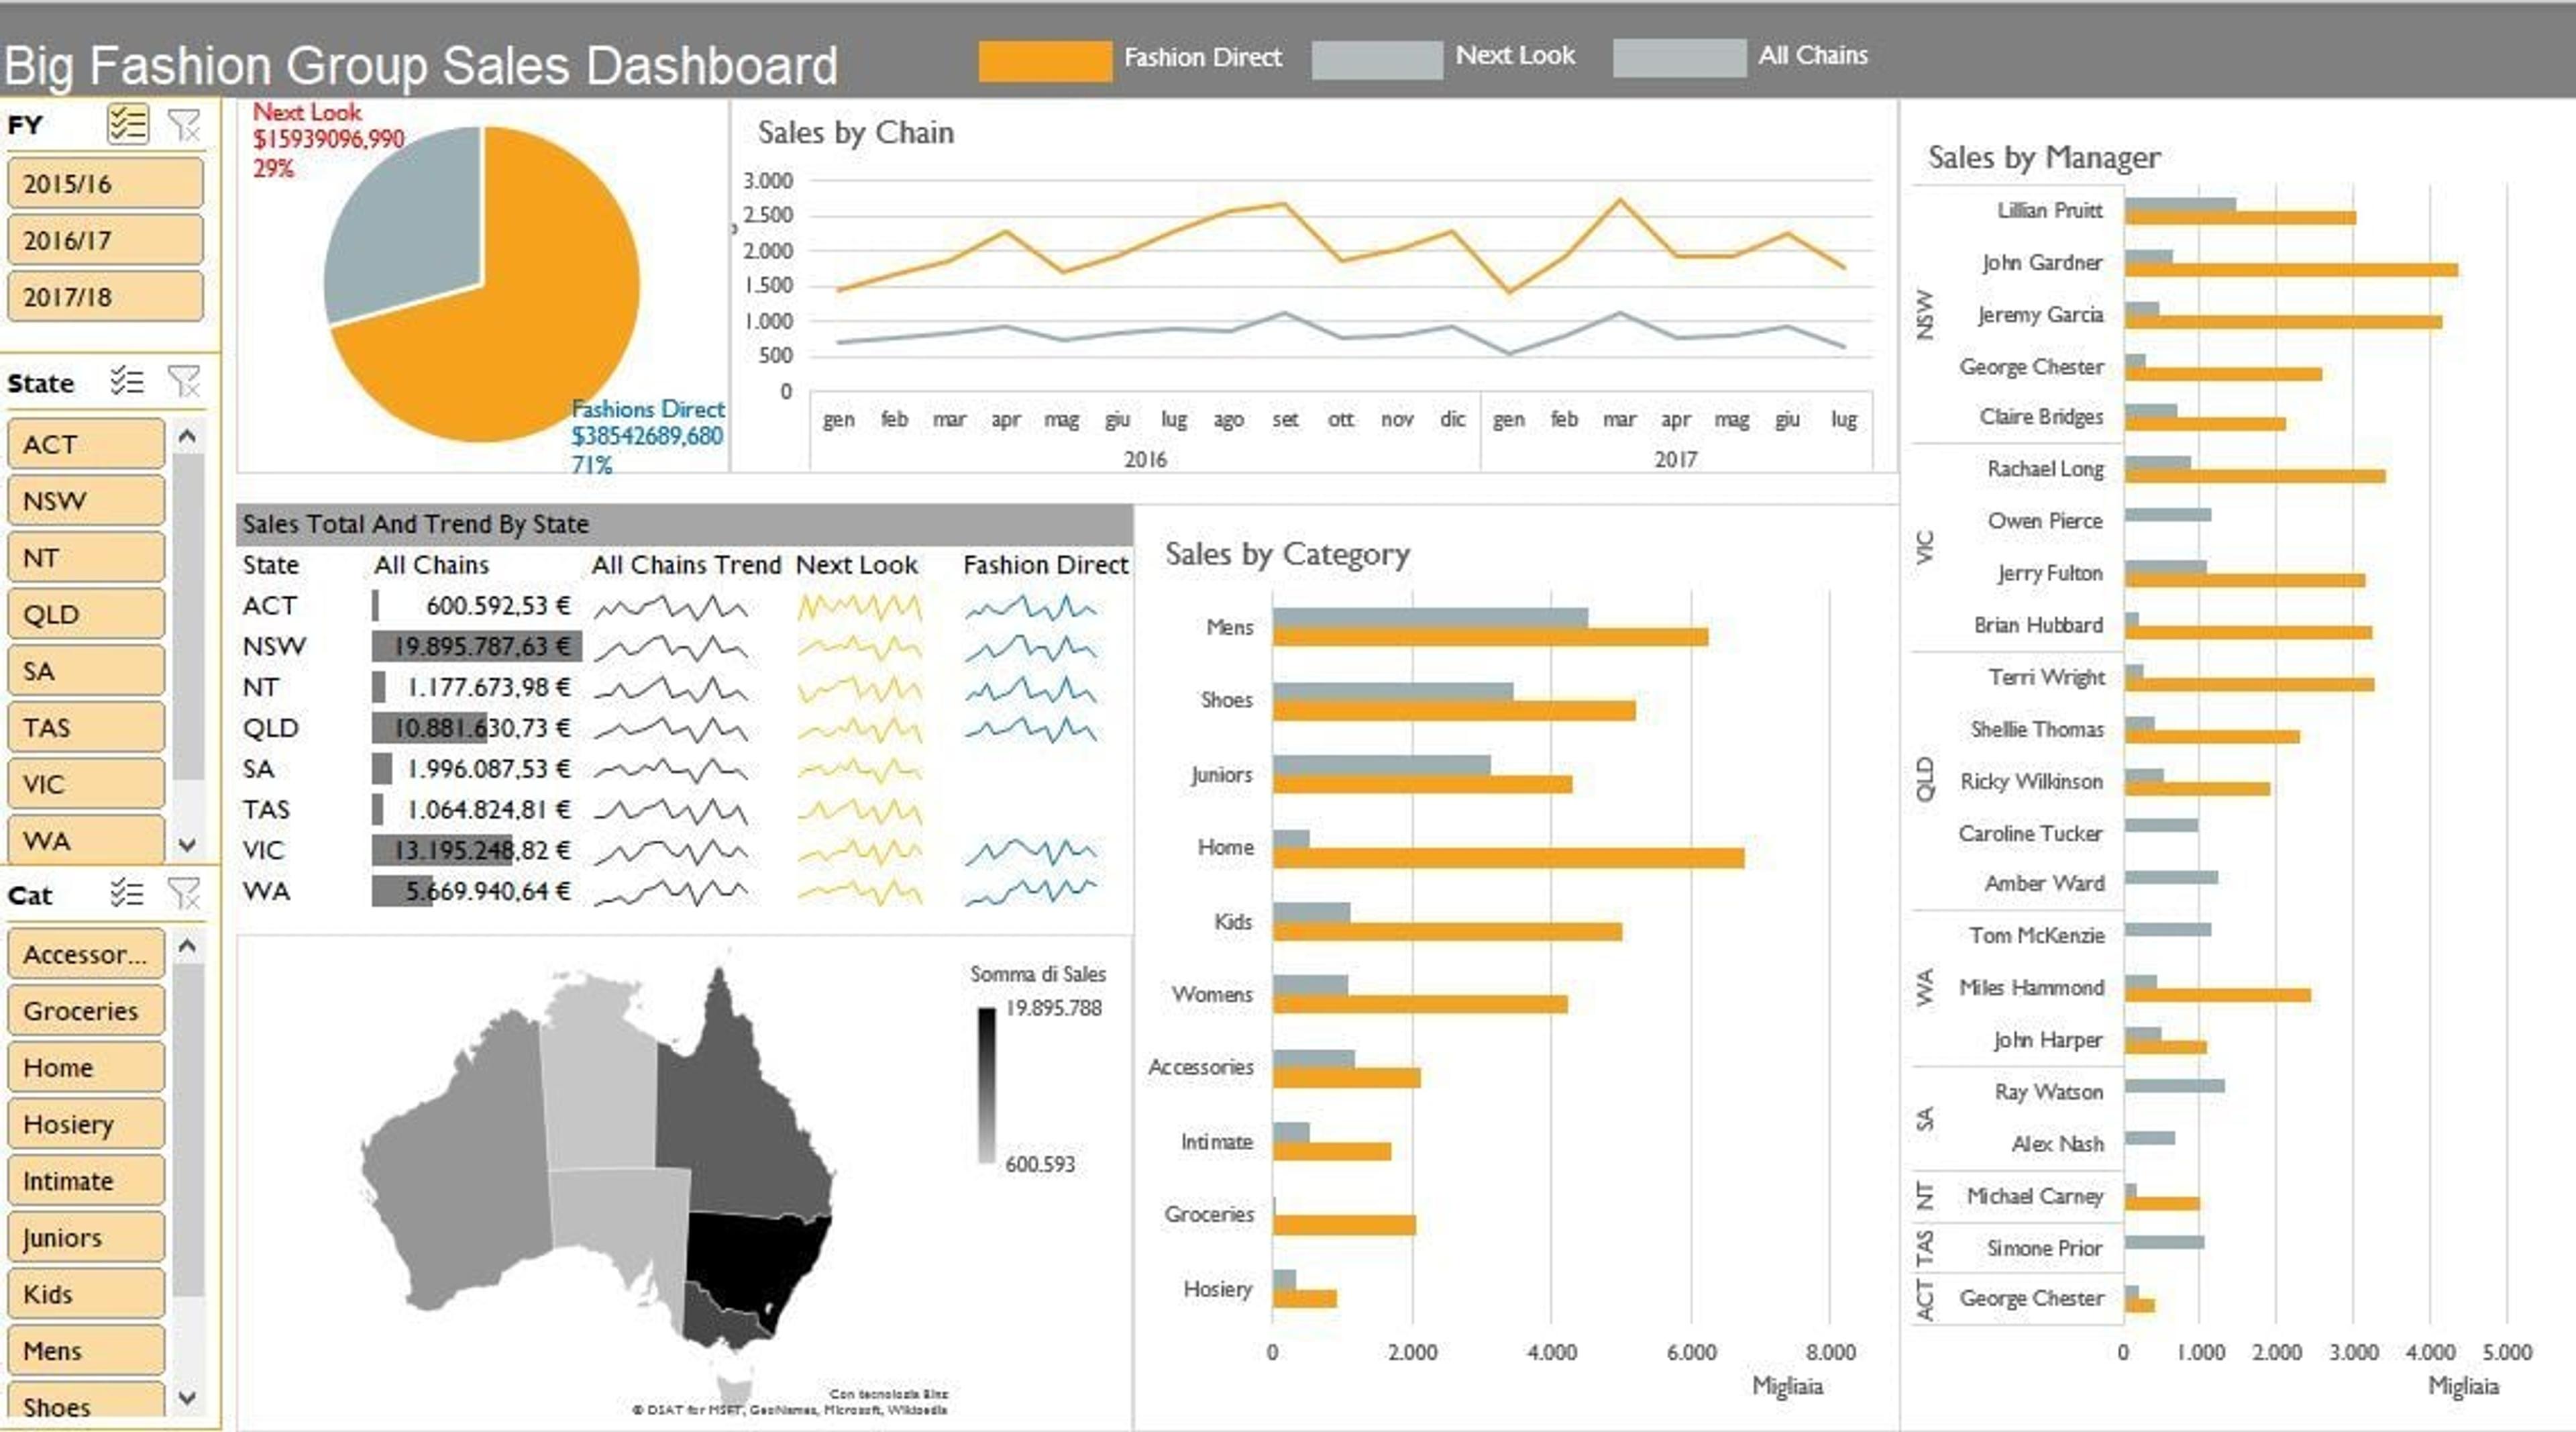Screen dimensions: 2576x1432
Task: Select the QLD sales total cell
Action: pyautogui.click(x=477, y=728)
